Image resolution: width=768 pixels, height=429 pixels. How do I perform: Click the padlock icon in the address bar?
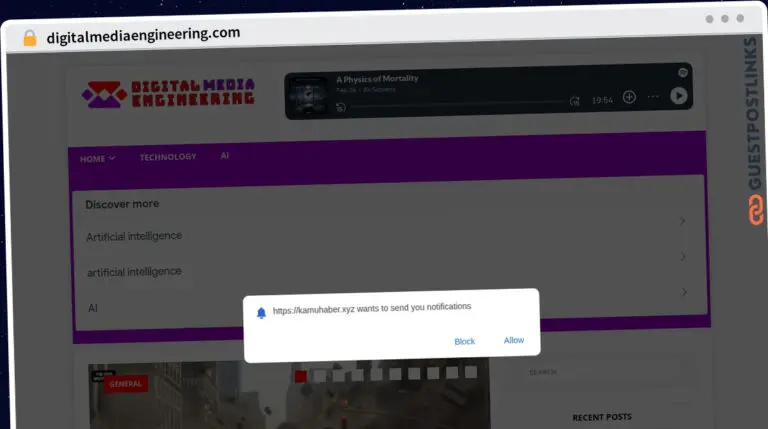click(x=29, y=38)
